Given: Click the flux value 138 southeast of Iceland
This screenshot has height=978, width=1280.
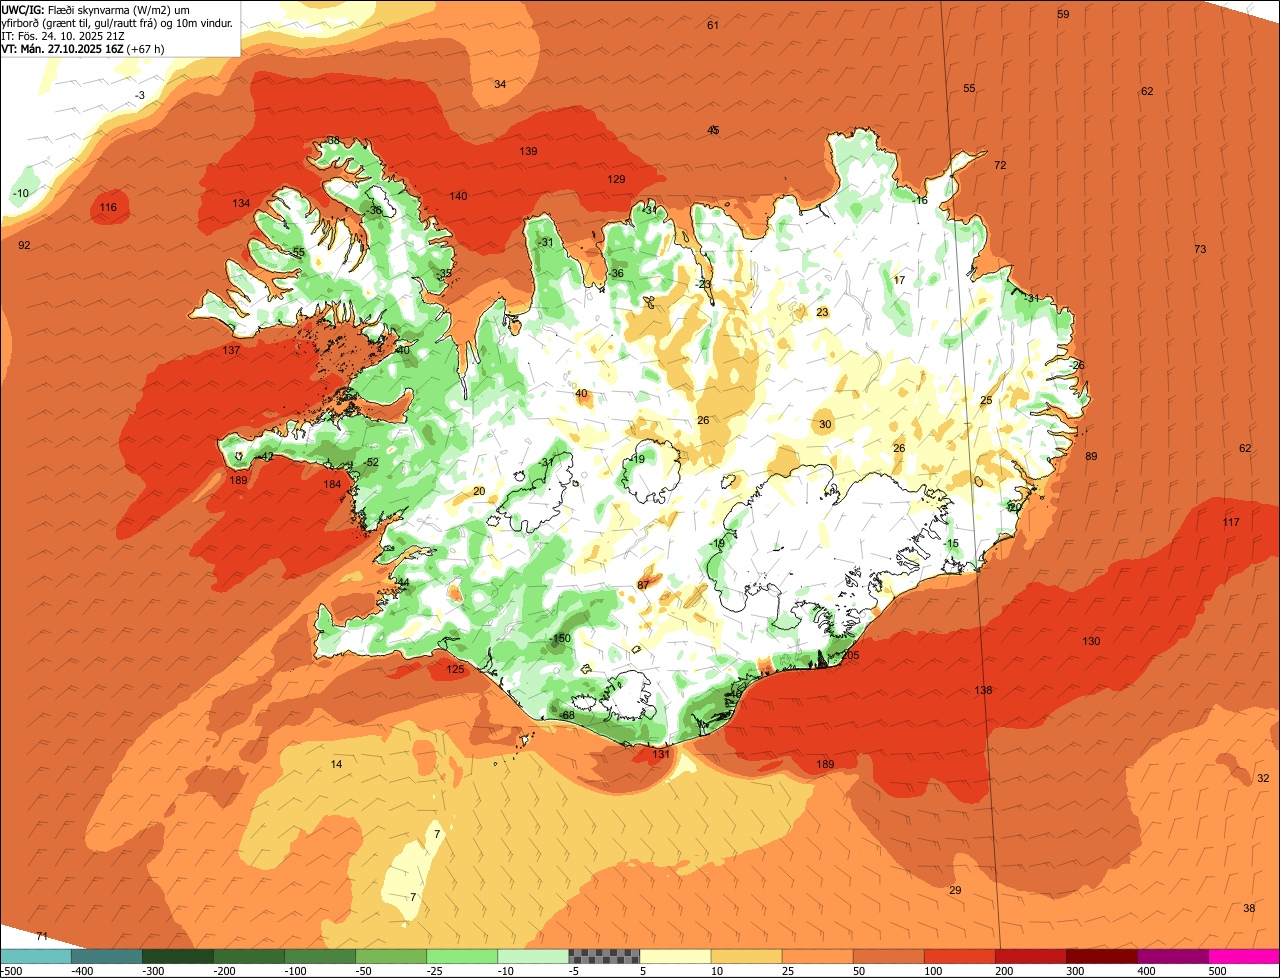Looking at the screenshot, I should tap(983, 690).
